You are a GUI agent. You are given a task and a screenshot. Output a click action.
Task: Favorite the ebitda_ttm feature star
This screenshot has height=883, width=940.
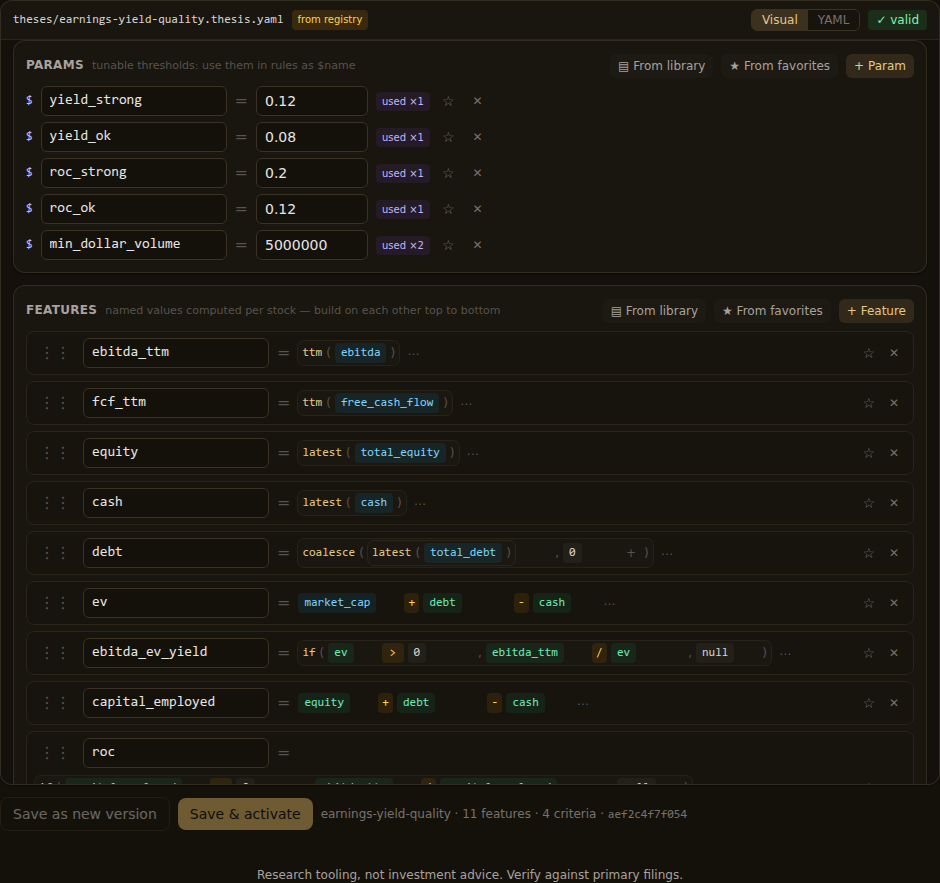pyautogui.click(x=868, y=353)
